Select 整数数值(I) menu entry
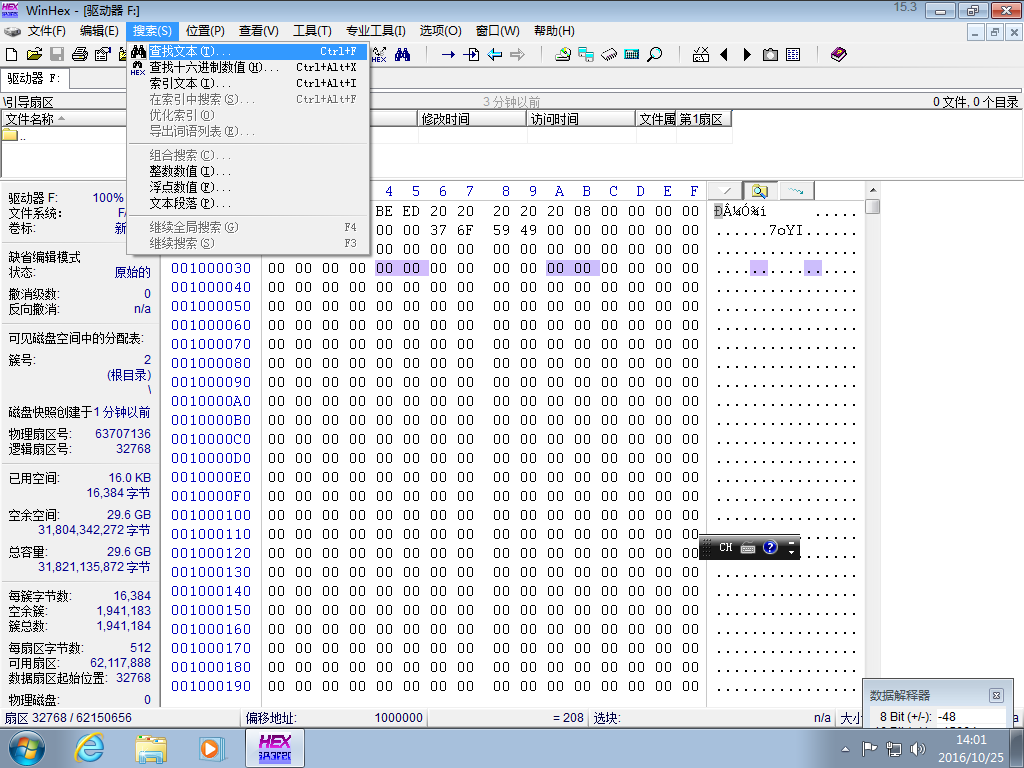This screenshot has width=1024, height=768. coord(249,171)
